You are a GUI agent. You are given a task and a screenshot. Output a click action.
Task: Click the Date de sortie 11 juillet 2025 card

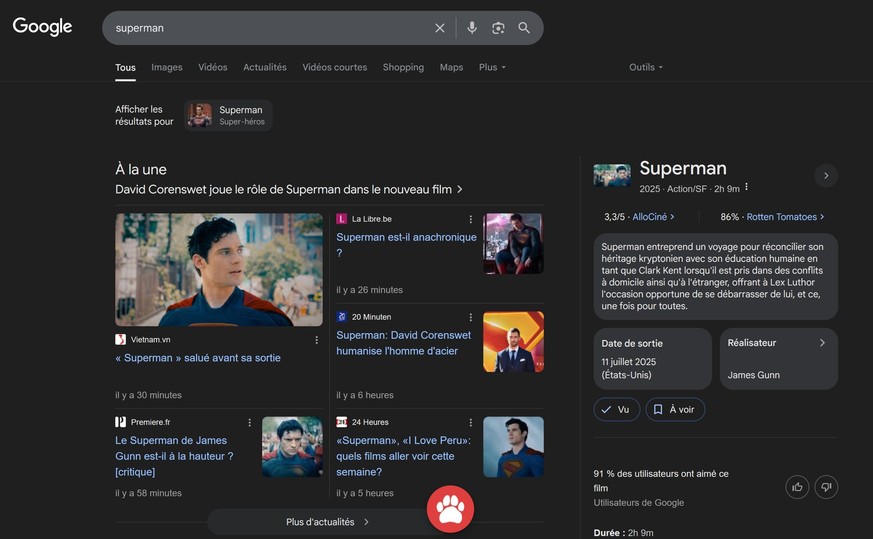(653, 359)
